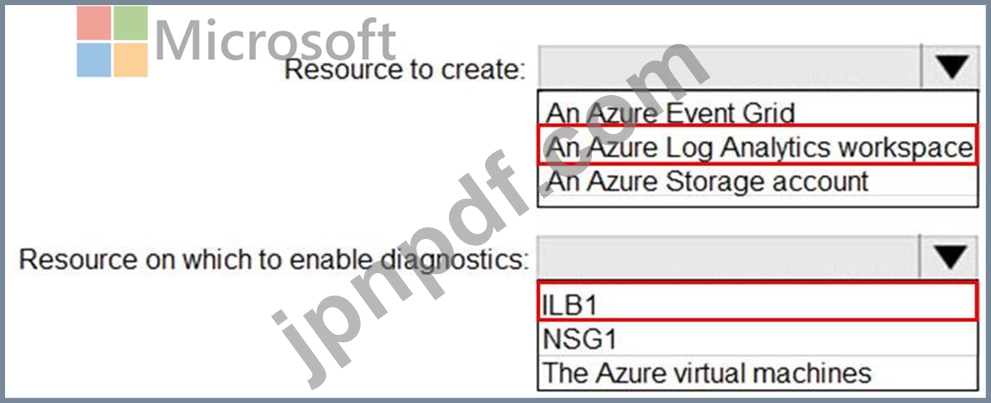Image resolution: width=991 pixels, height=403 pixels.
Task: Click the red highlight box around ILB1
Action: pos(757,301)
